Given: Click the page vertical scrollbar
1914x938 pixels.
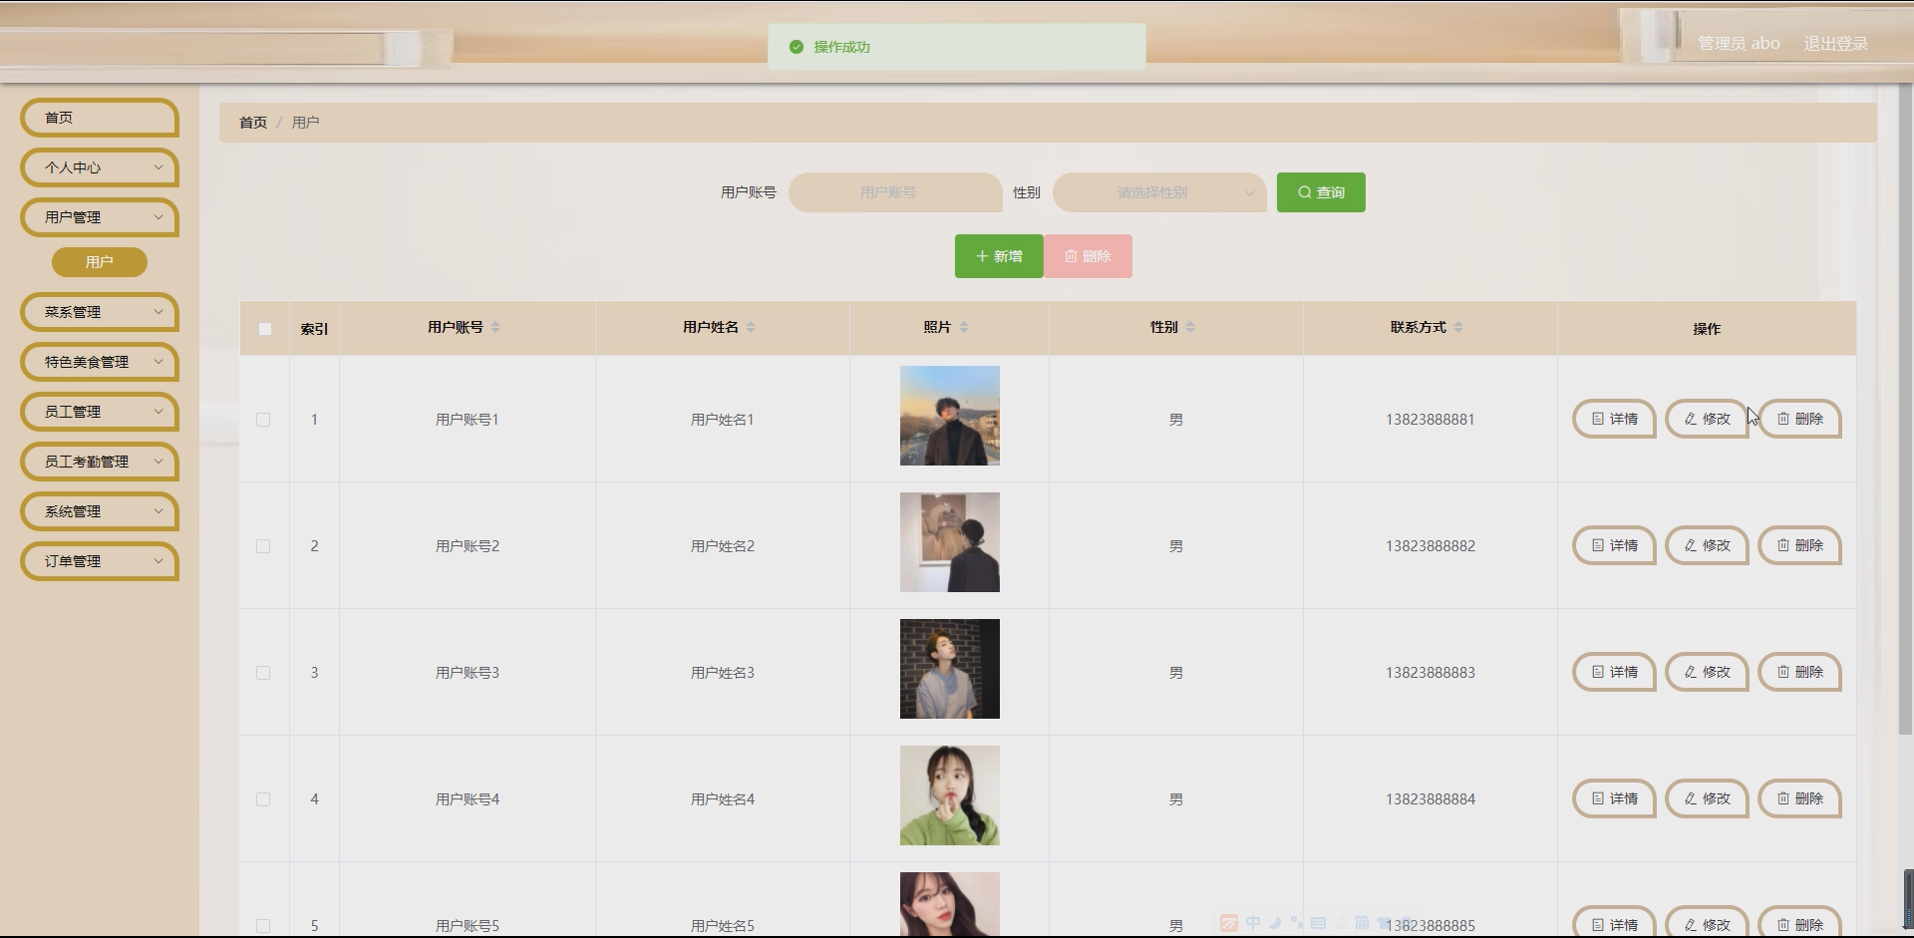Looking at the screenshot, I should pos(1906,410).
